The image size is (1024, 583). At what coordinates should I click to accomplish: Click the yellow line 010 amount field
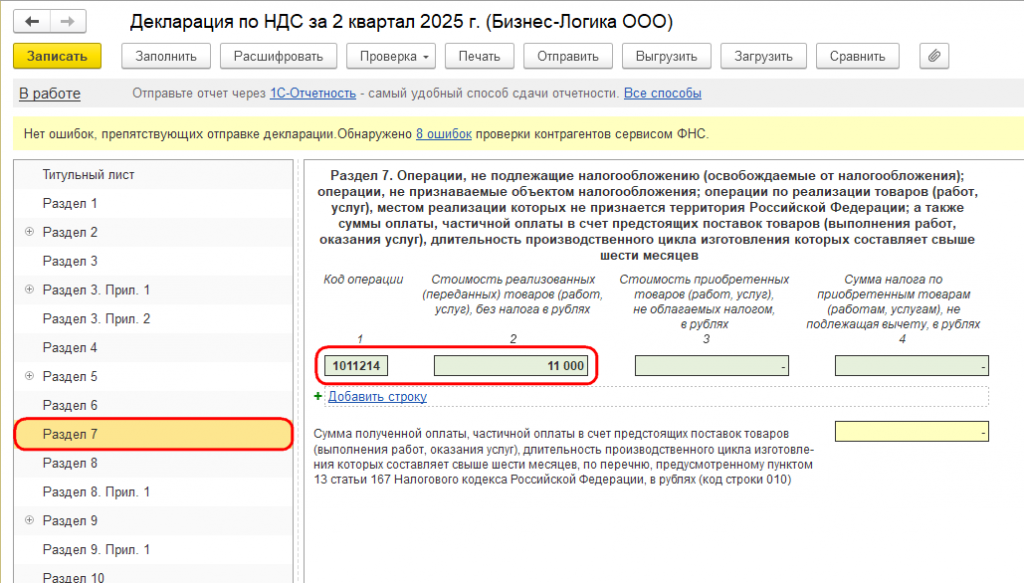tap(912, 432)
